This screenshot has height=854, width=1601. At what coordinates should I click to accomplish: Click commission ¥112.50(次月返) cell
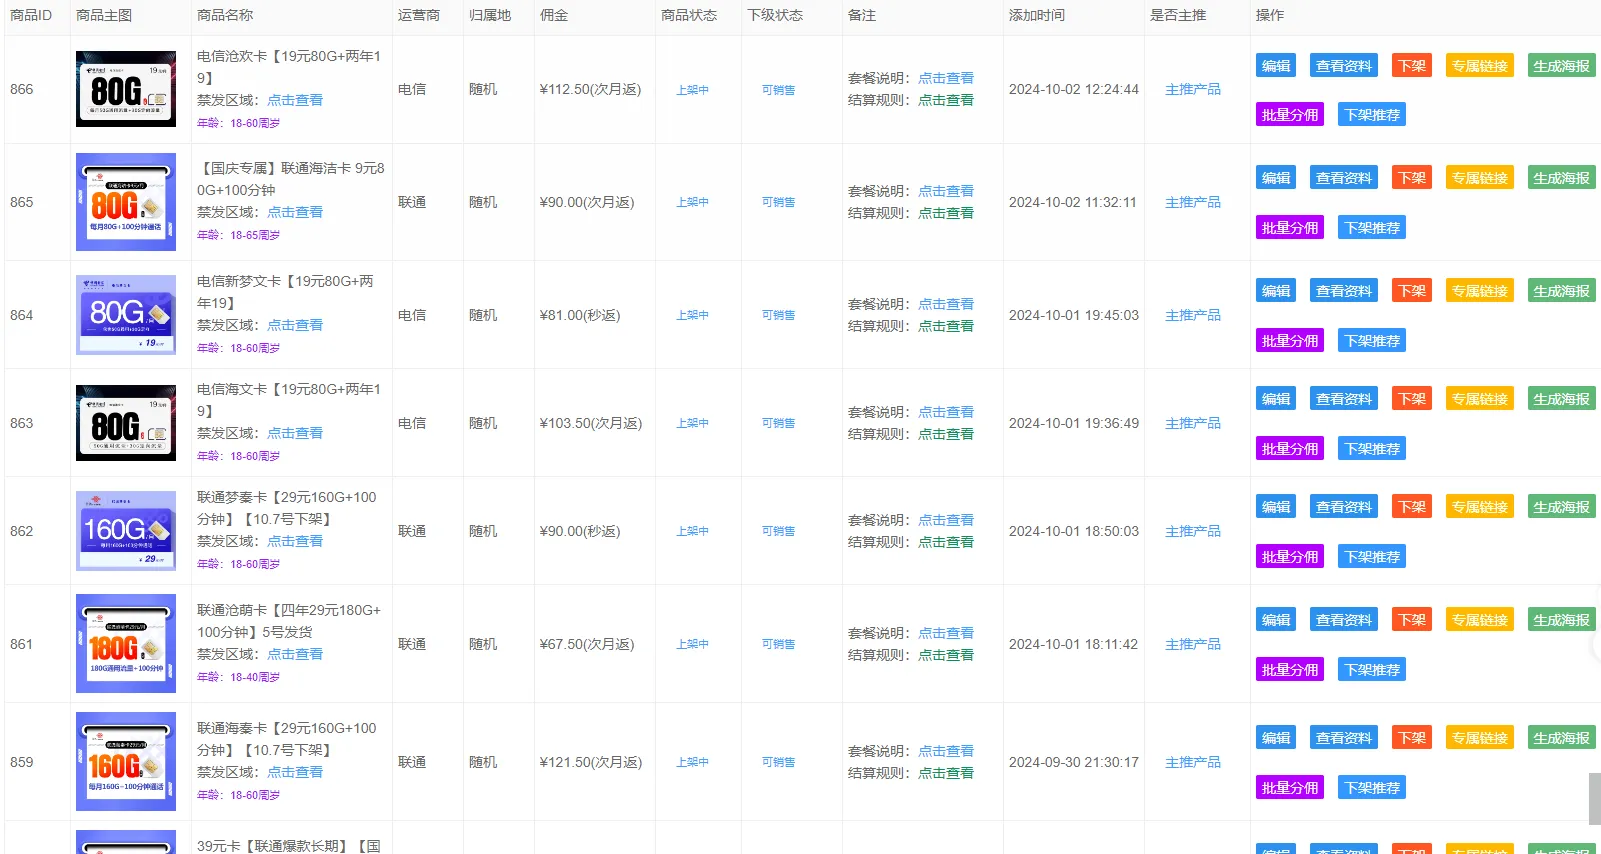coord(590,89)
